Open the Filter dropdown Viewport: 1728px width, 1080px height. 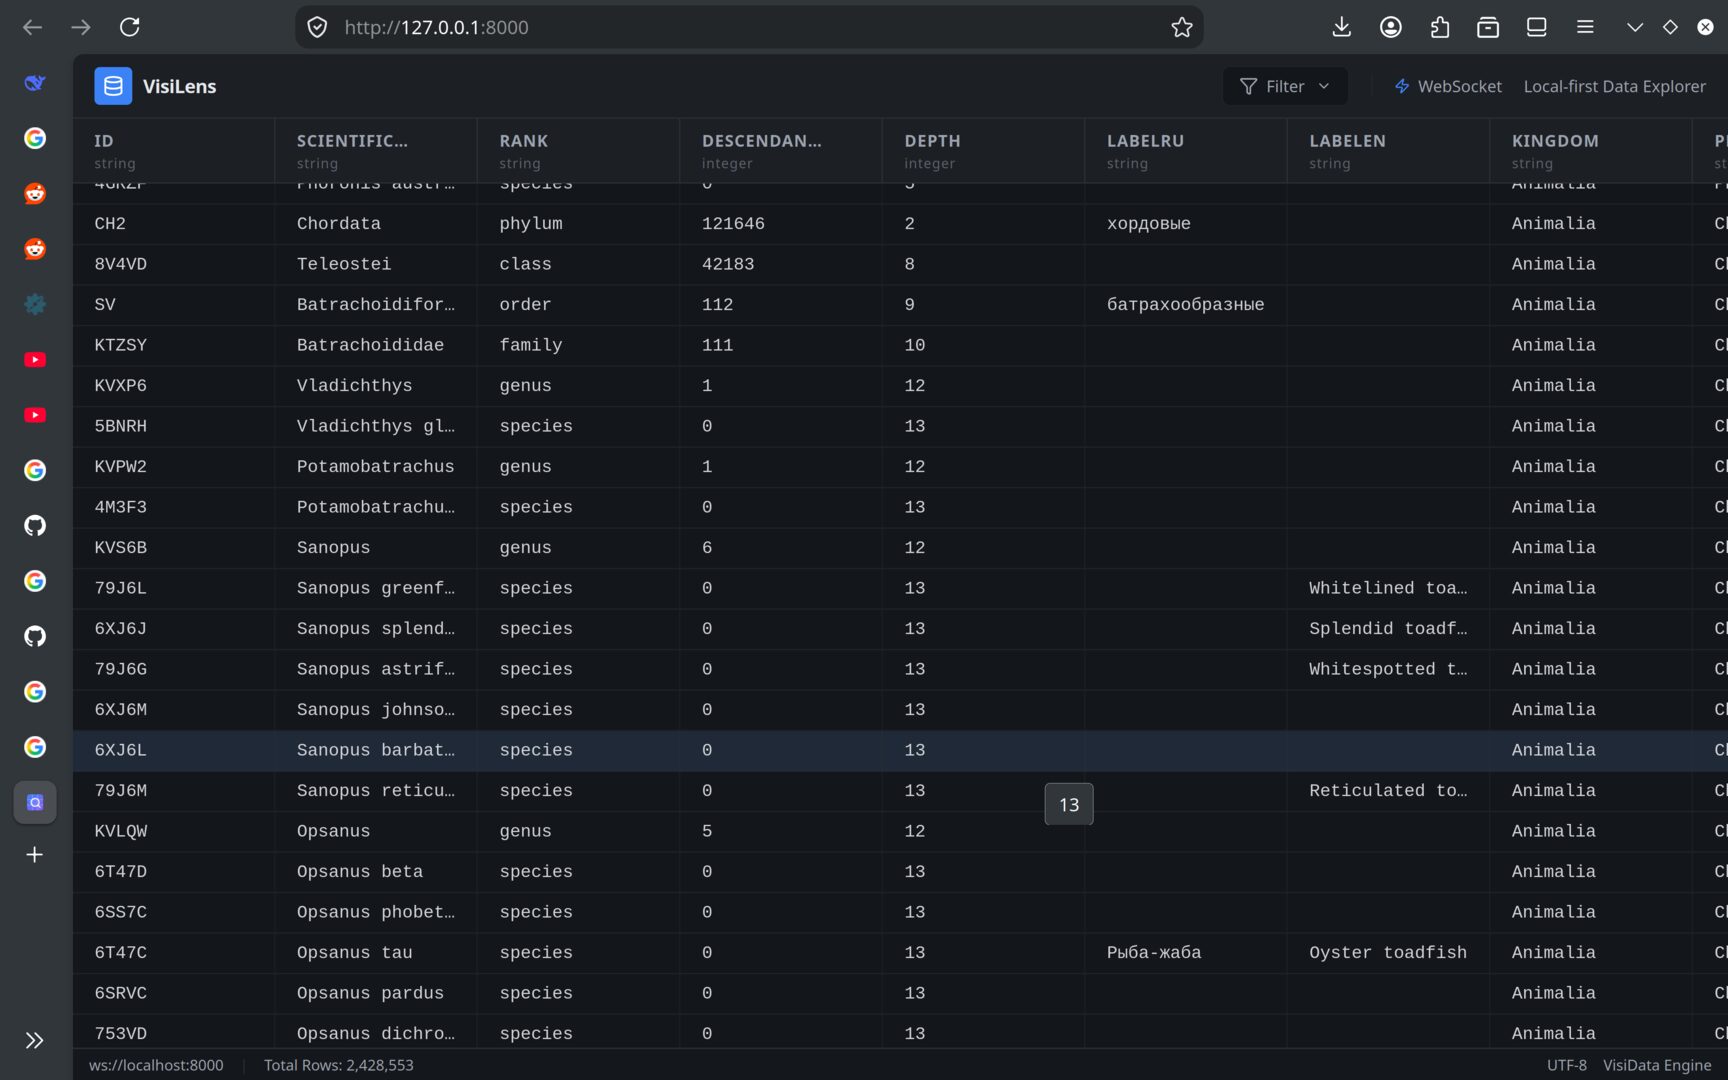tap(1285, 87)
